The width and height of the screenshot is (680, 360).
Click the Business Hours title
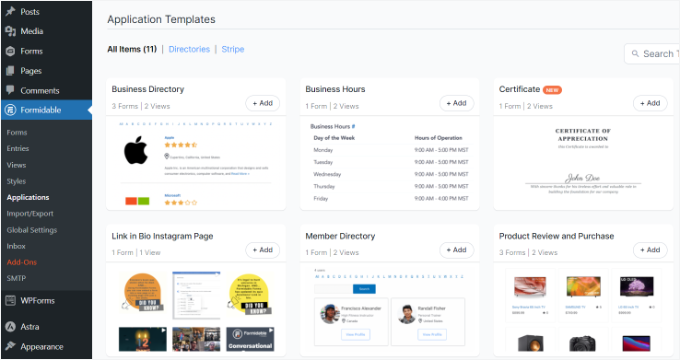pyautogui.click(x=335, y=89)
